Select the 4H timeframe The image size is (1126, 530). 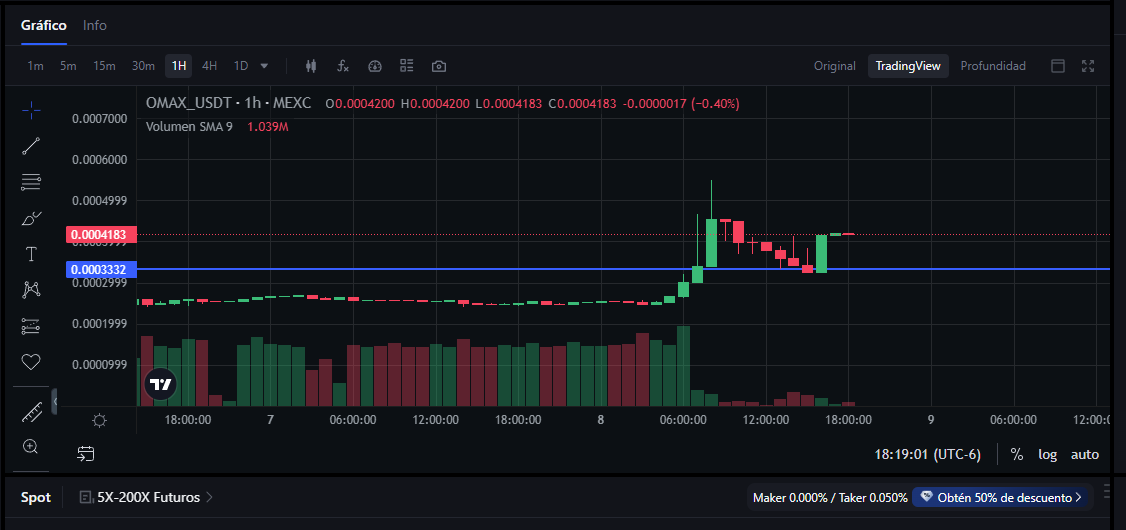209,66
